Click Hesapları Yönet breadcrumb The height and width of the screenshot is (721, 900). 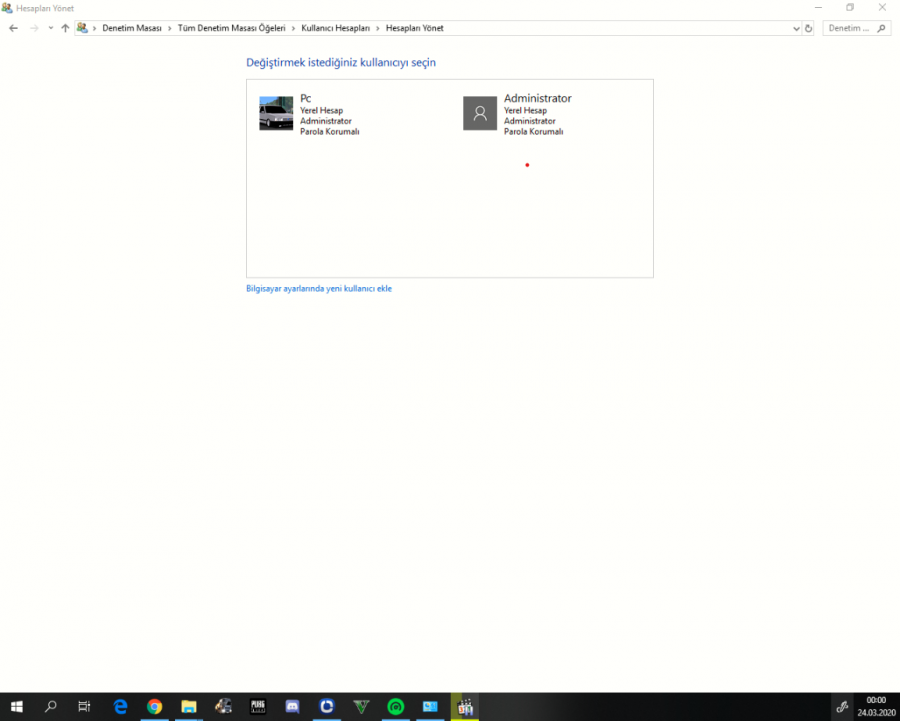414,28
